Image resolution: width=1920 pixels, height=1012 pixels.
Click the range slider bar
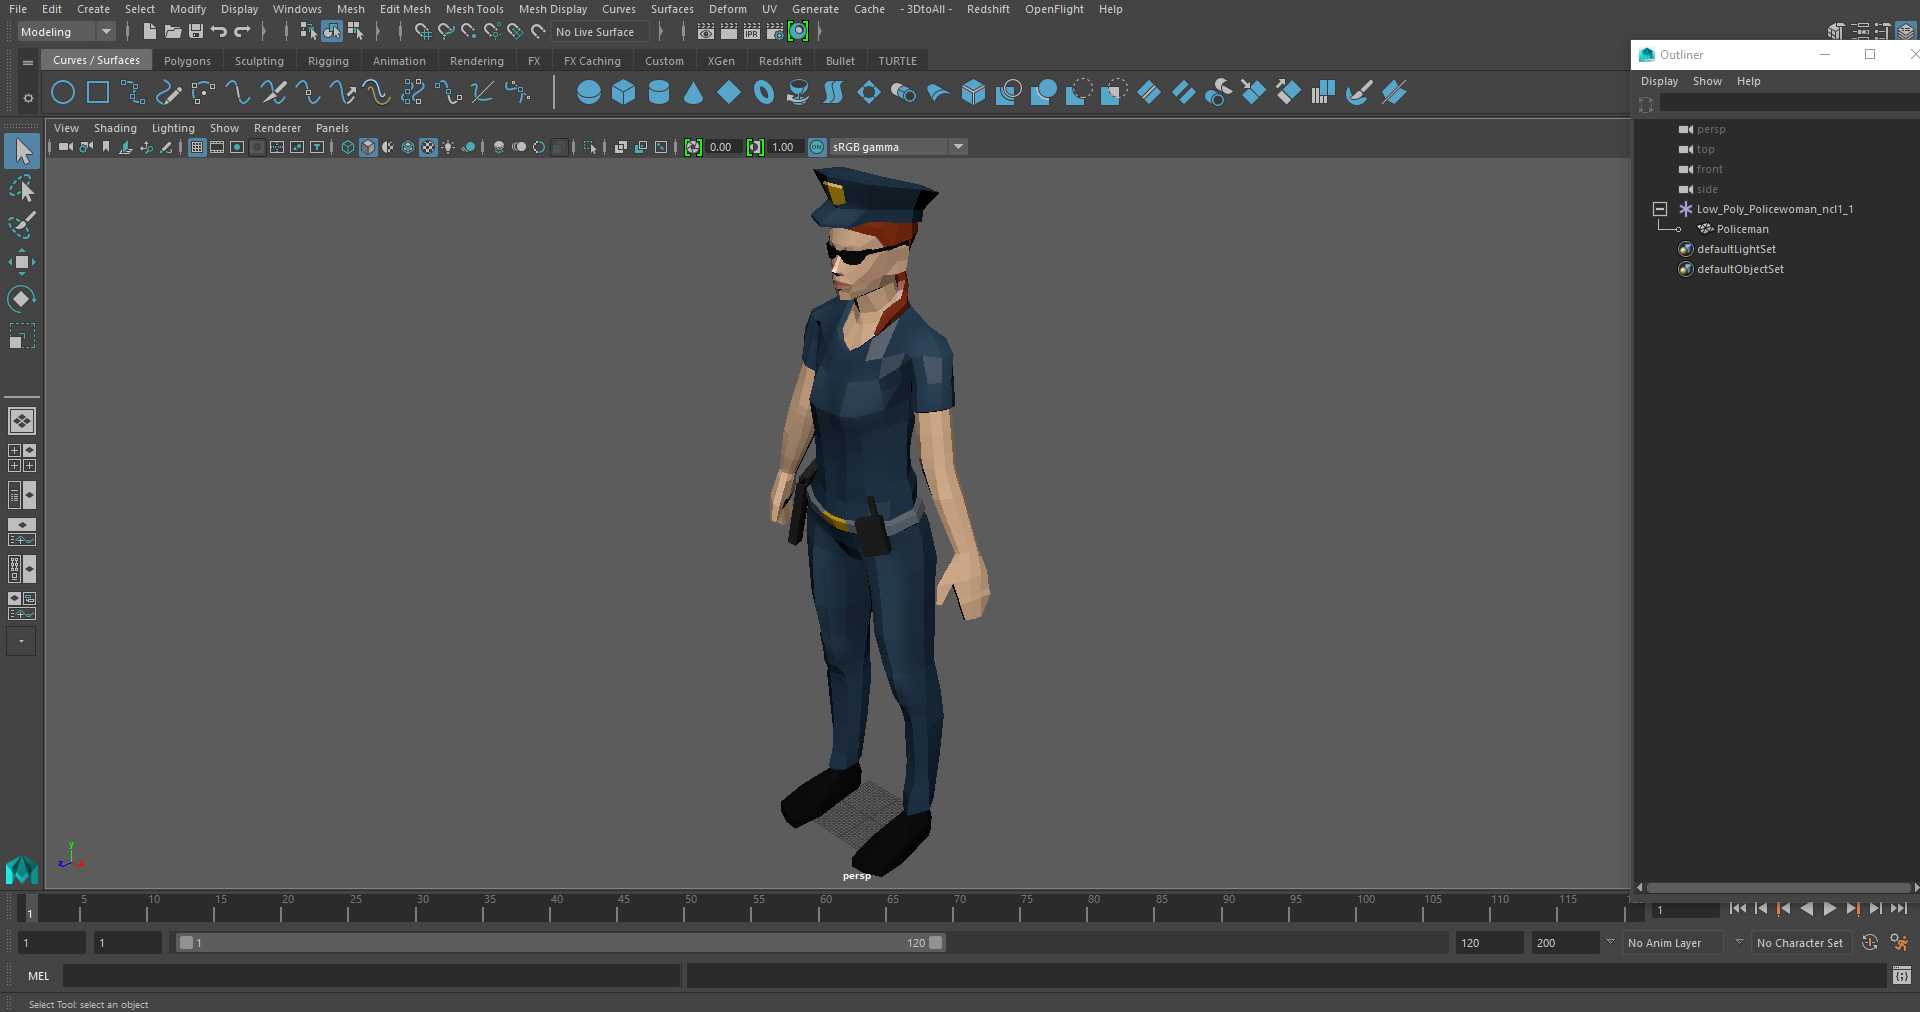click(x=560, y=942)
